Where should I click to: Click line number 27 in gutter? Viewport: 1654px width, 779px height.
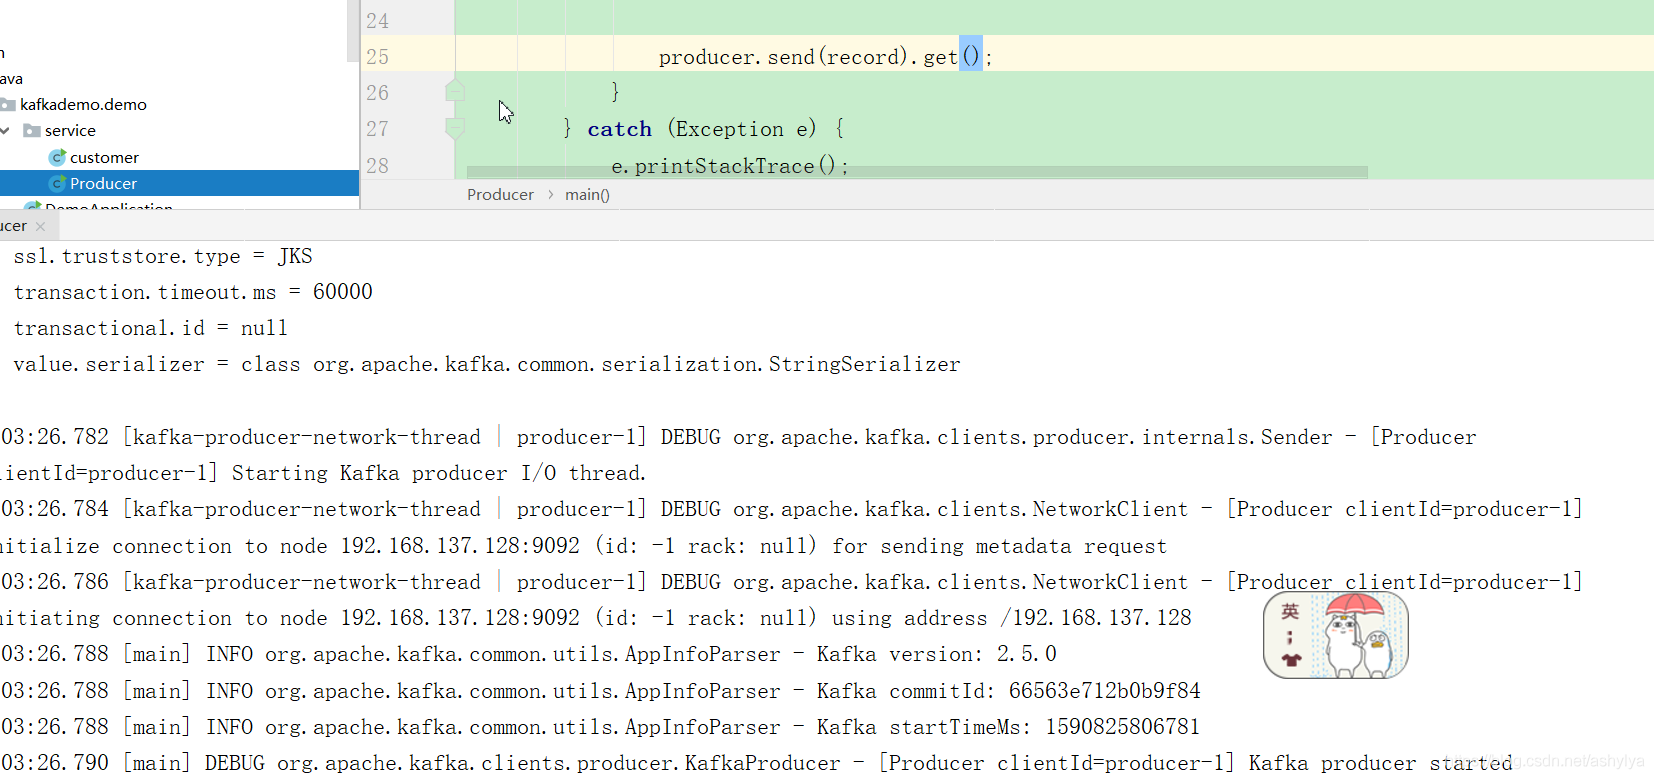tap(377, 129)
